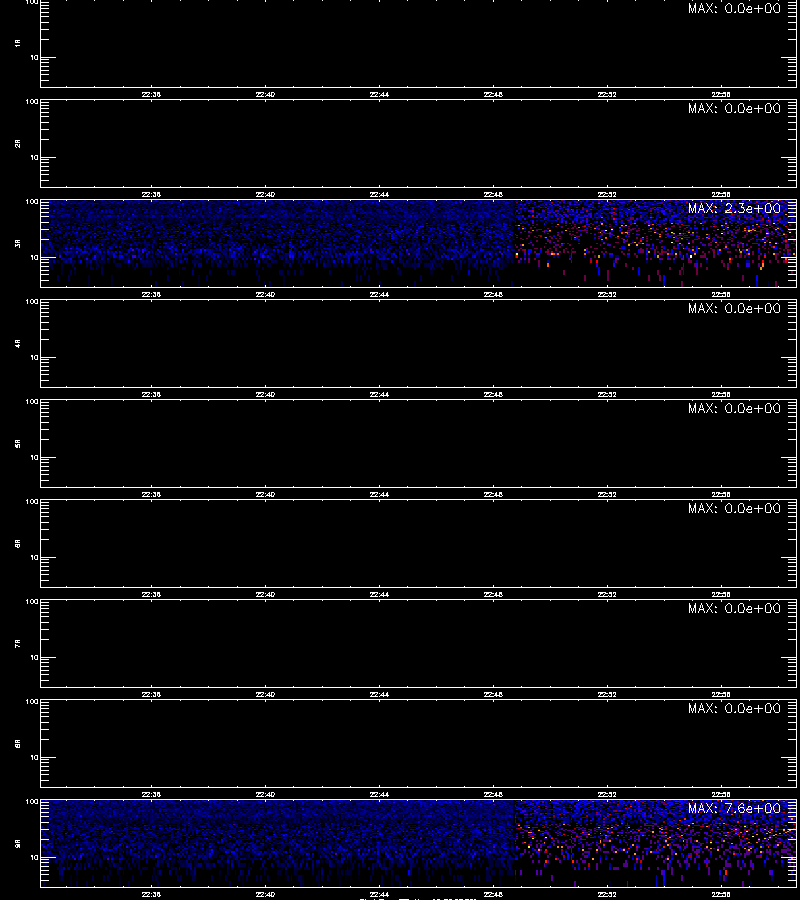Click the 22:40 tick label under panel 2R
This screenshot has height=900, width=800.
point(265,195)
